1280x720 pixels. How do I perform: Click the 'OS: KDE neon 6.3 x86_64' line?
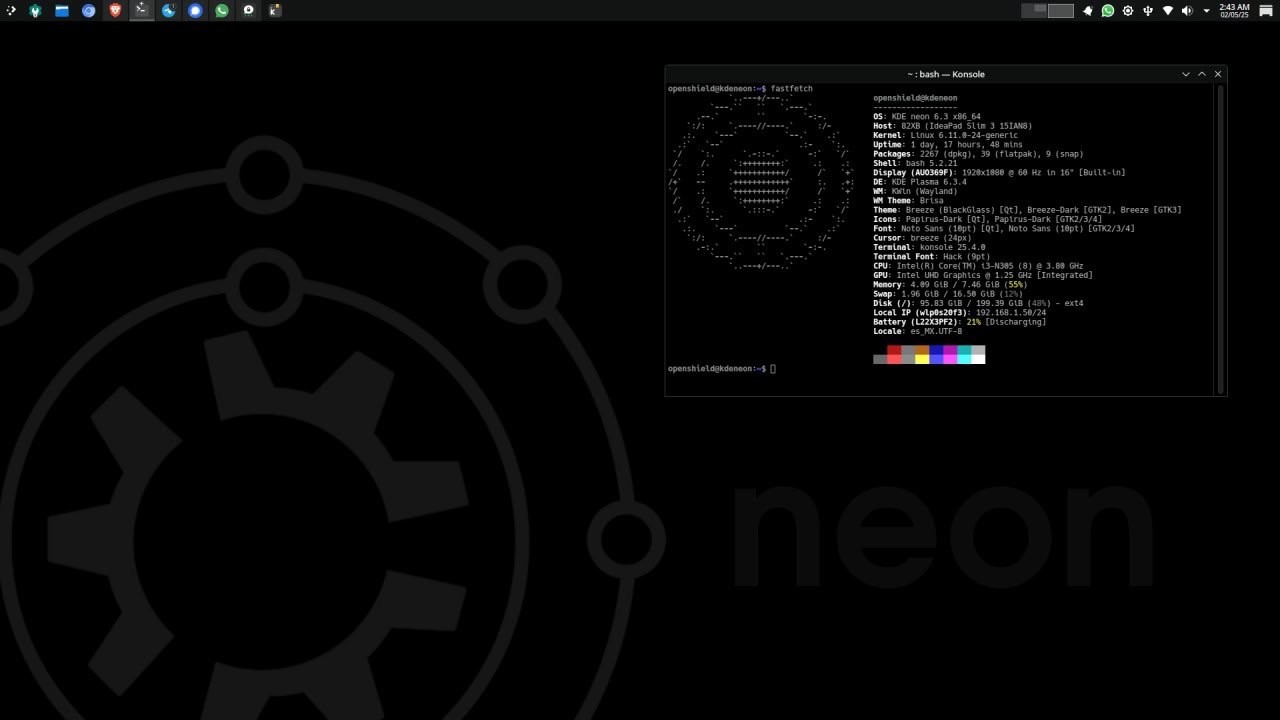click(927, 117)
